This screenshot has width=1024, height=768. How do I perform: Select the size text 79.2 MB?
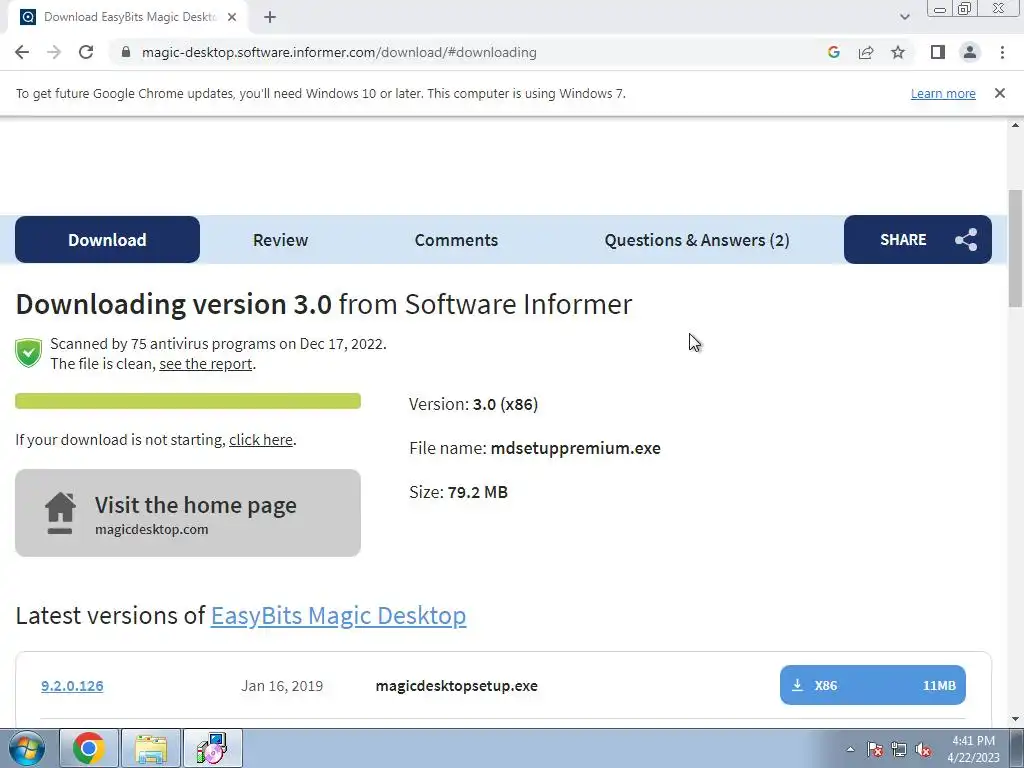[x=477, y=492]
